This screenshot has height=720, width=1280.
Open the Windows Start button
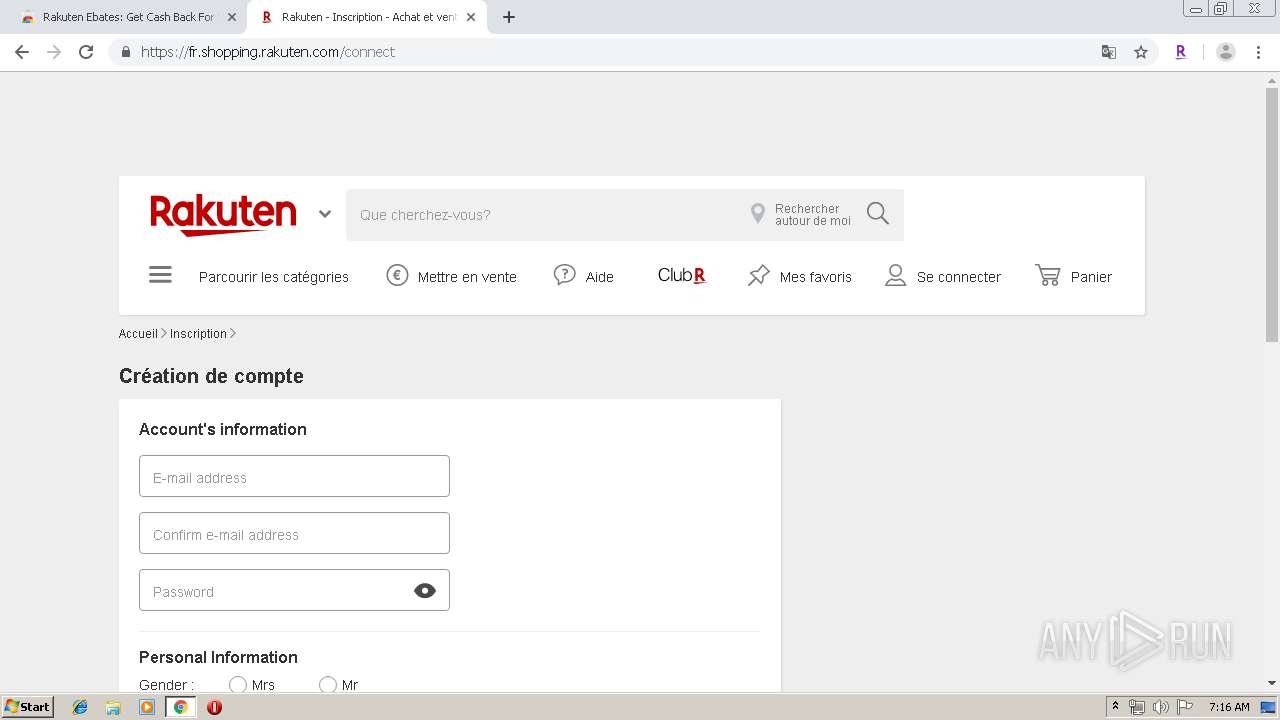[x=28, y=706]
